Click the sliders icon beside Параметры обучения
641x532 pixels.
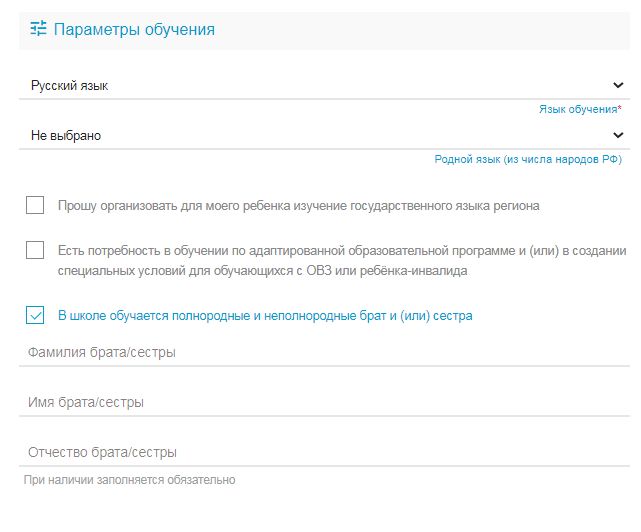pos(38,29)
